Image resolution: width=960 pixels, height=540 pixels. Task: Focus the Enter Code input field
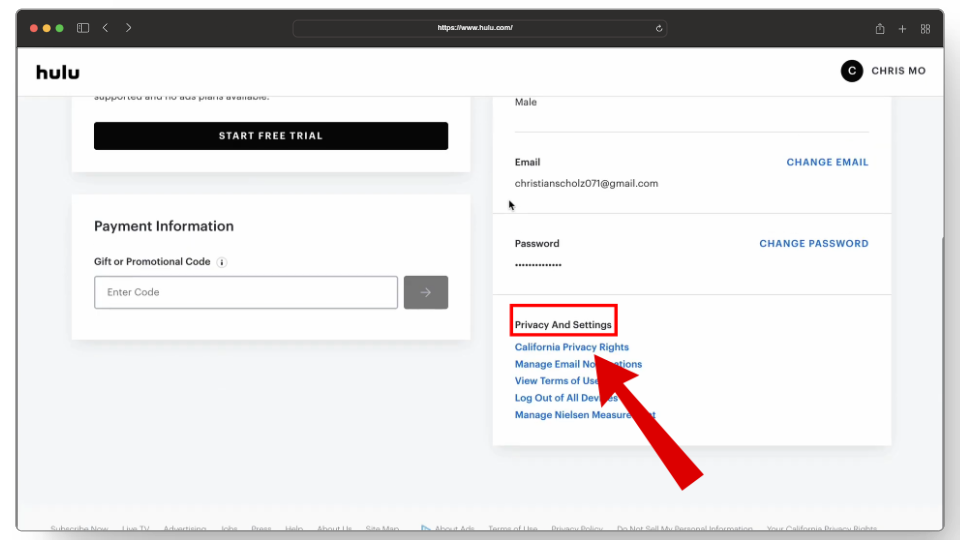click(246, 292)
